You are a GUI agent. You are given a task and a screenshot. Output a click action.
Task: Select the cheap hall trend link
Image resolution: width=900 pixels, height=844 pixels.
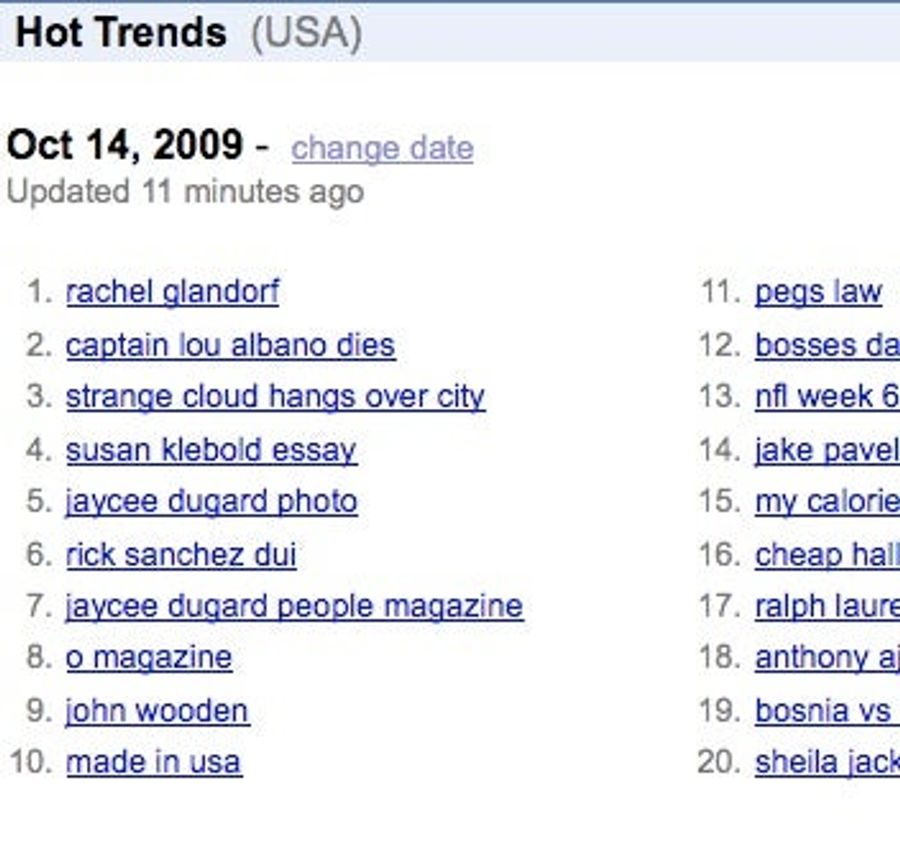827,555
